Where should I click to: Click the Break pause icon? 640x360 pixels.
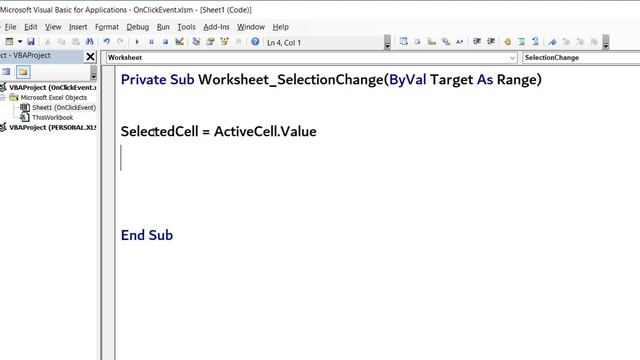point(151,42)
